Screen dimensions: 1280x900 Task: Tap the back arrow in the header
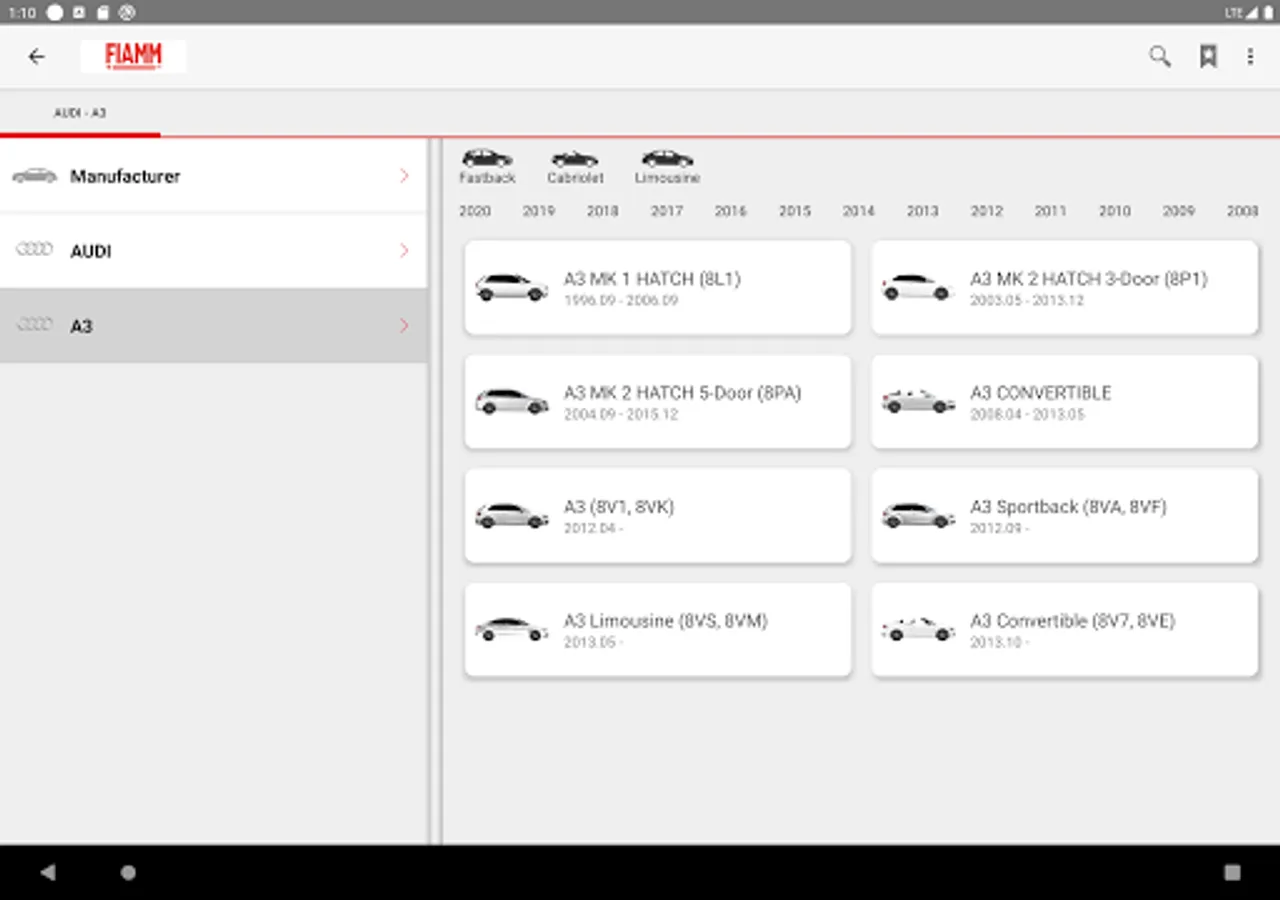(37, 57)
